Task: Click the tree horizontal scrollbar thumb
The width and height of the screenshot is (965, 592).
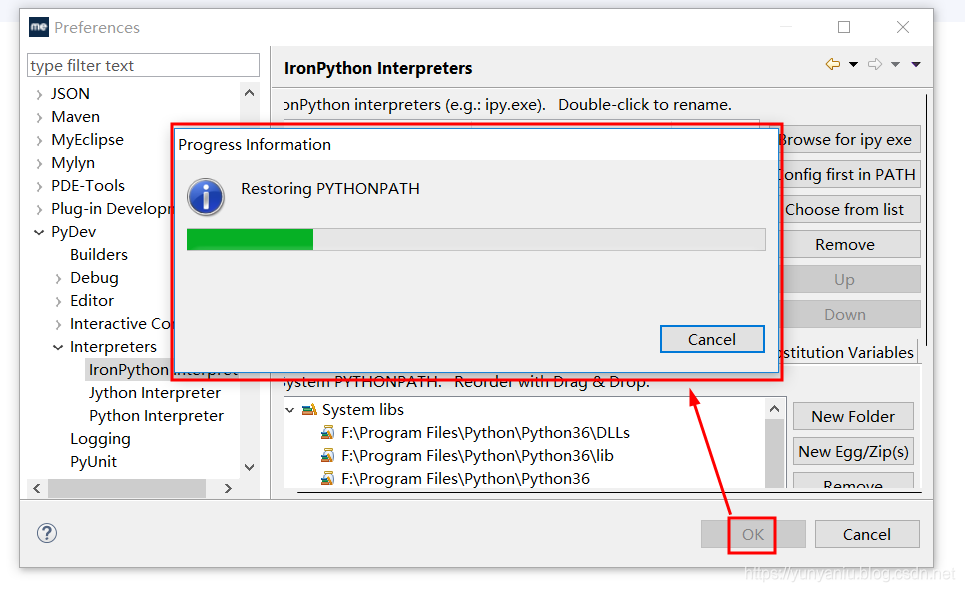Action: 127,489
